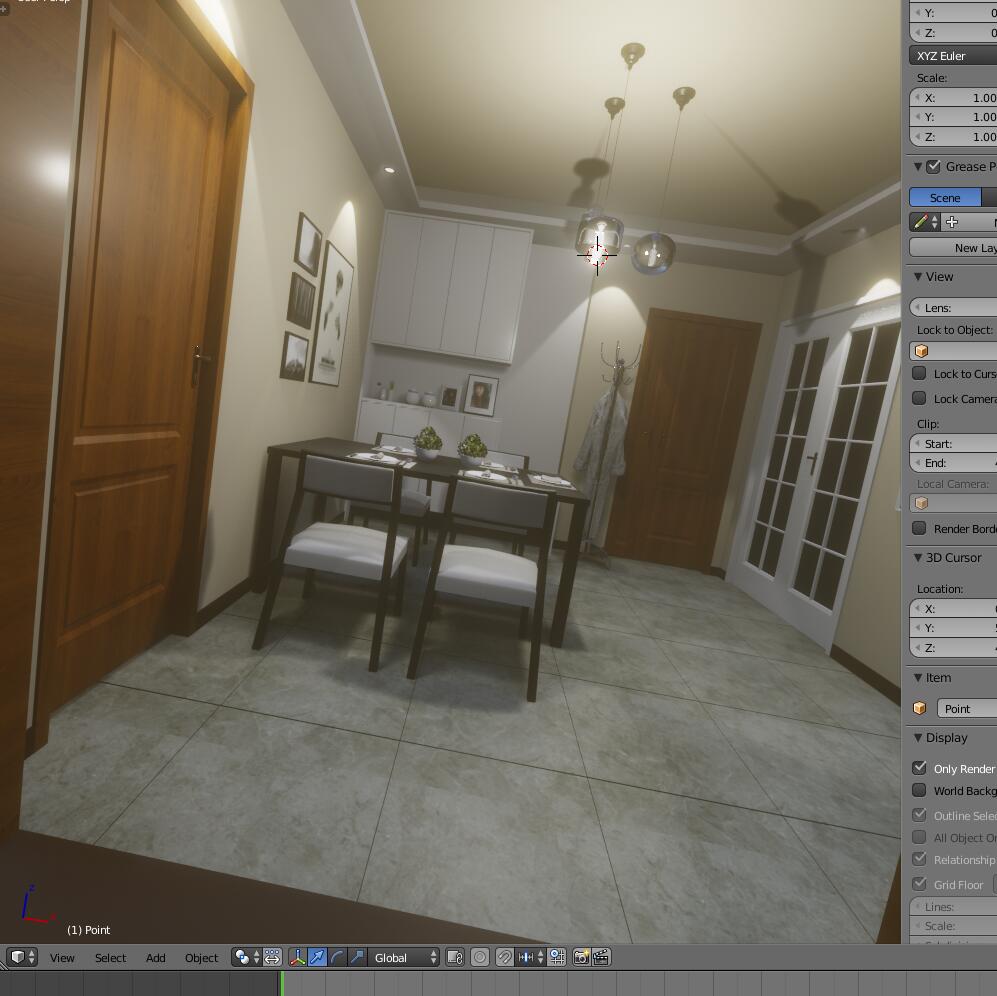Screen dimensions: 997x996
Task: Click the 3D cursor crosshair in viewport
Action: 597,255
